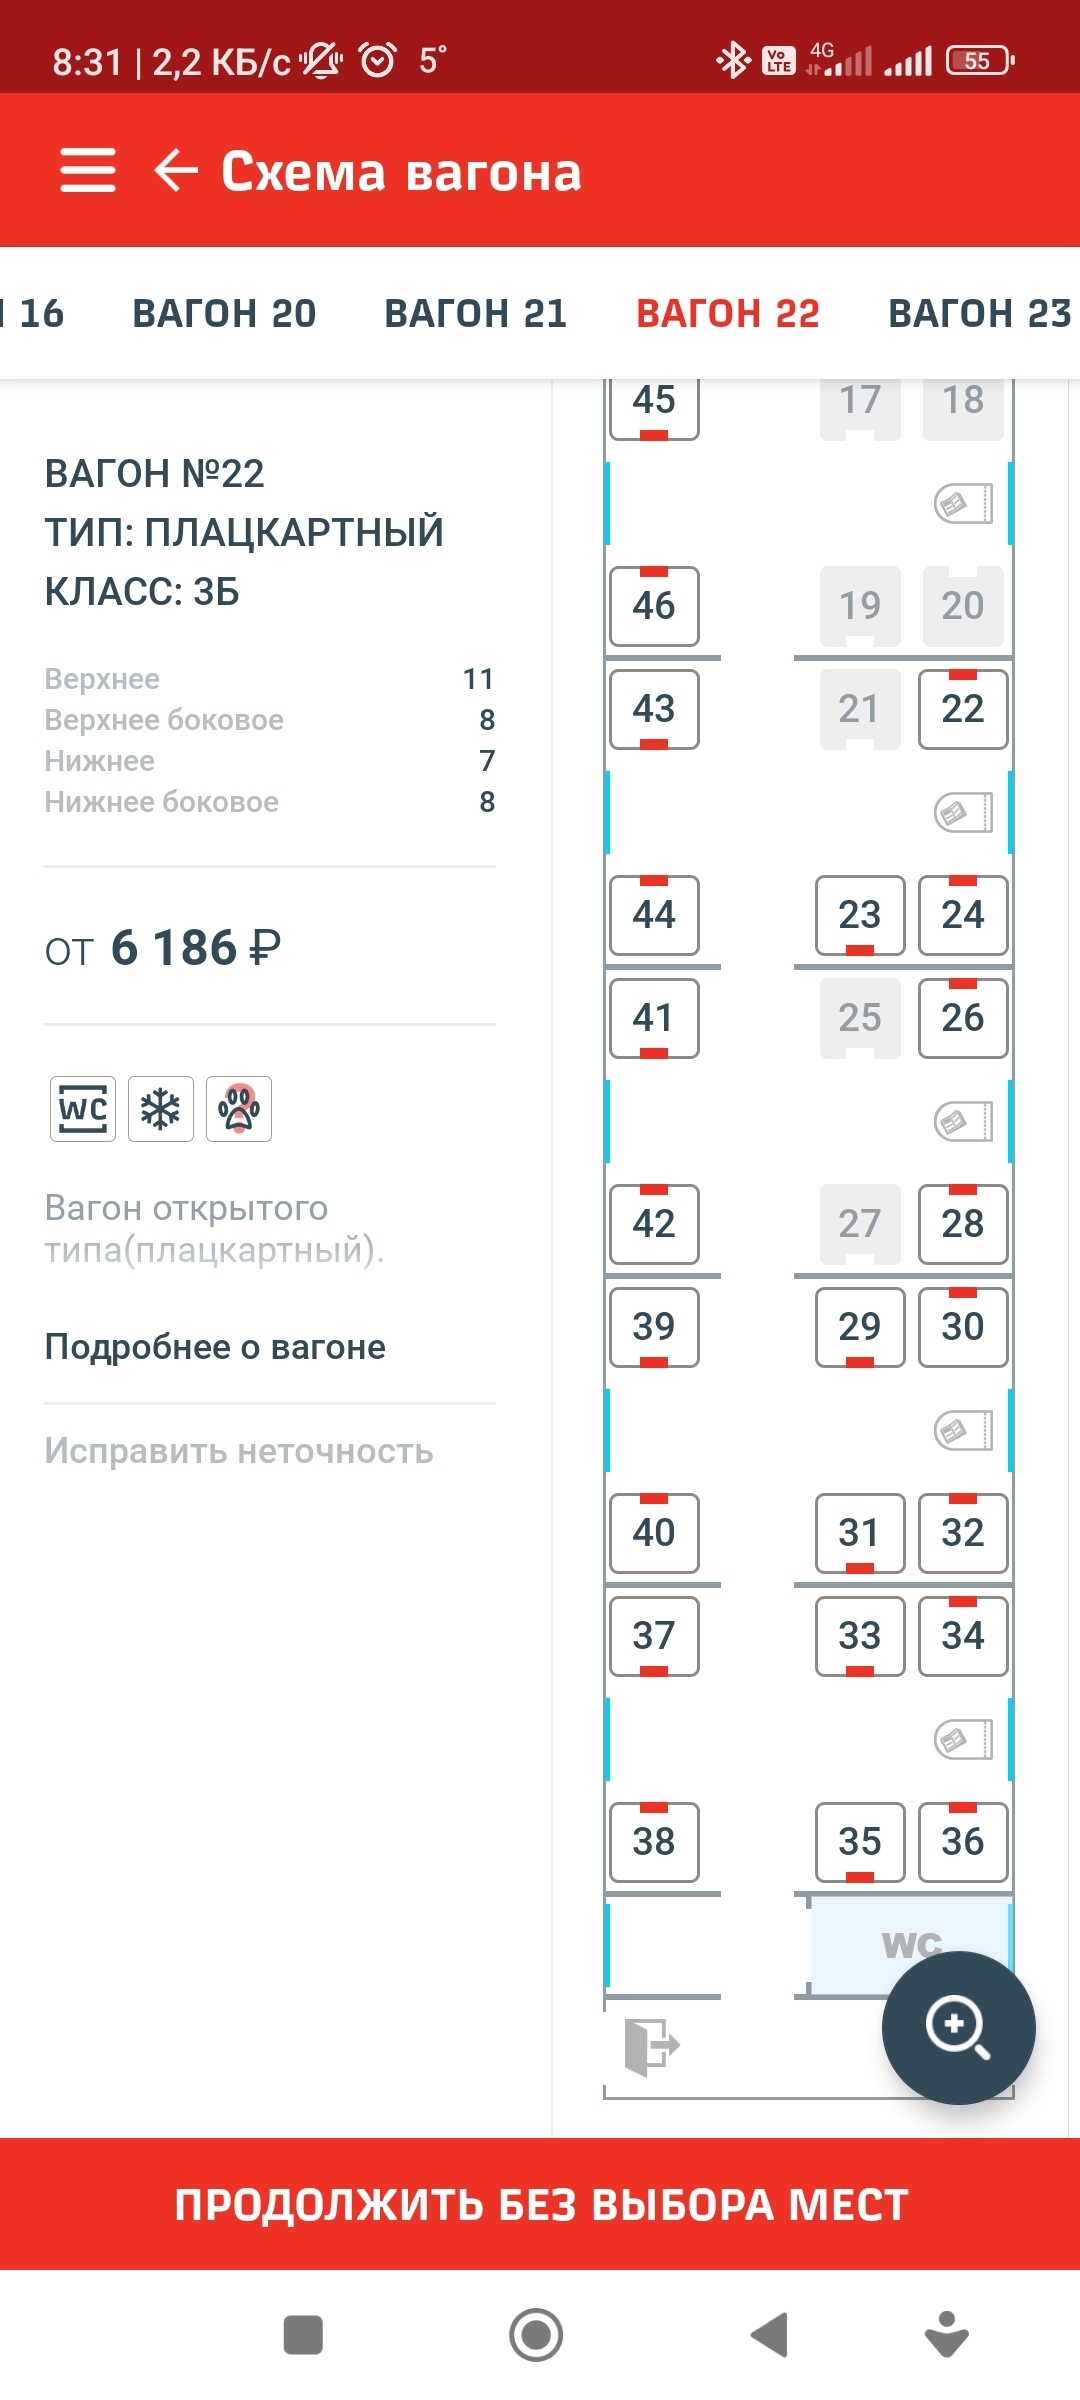Open Подробнее о вагоне details

click(x=215, y=1347)
